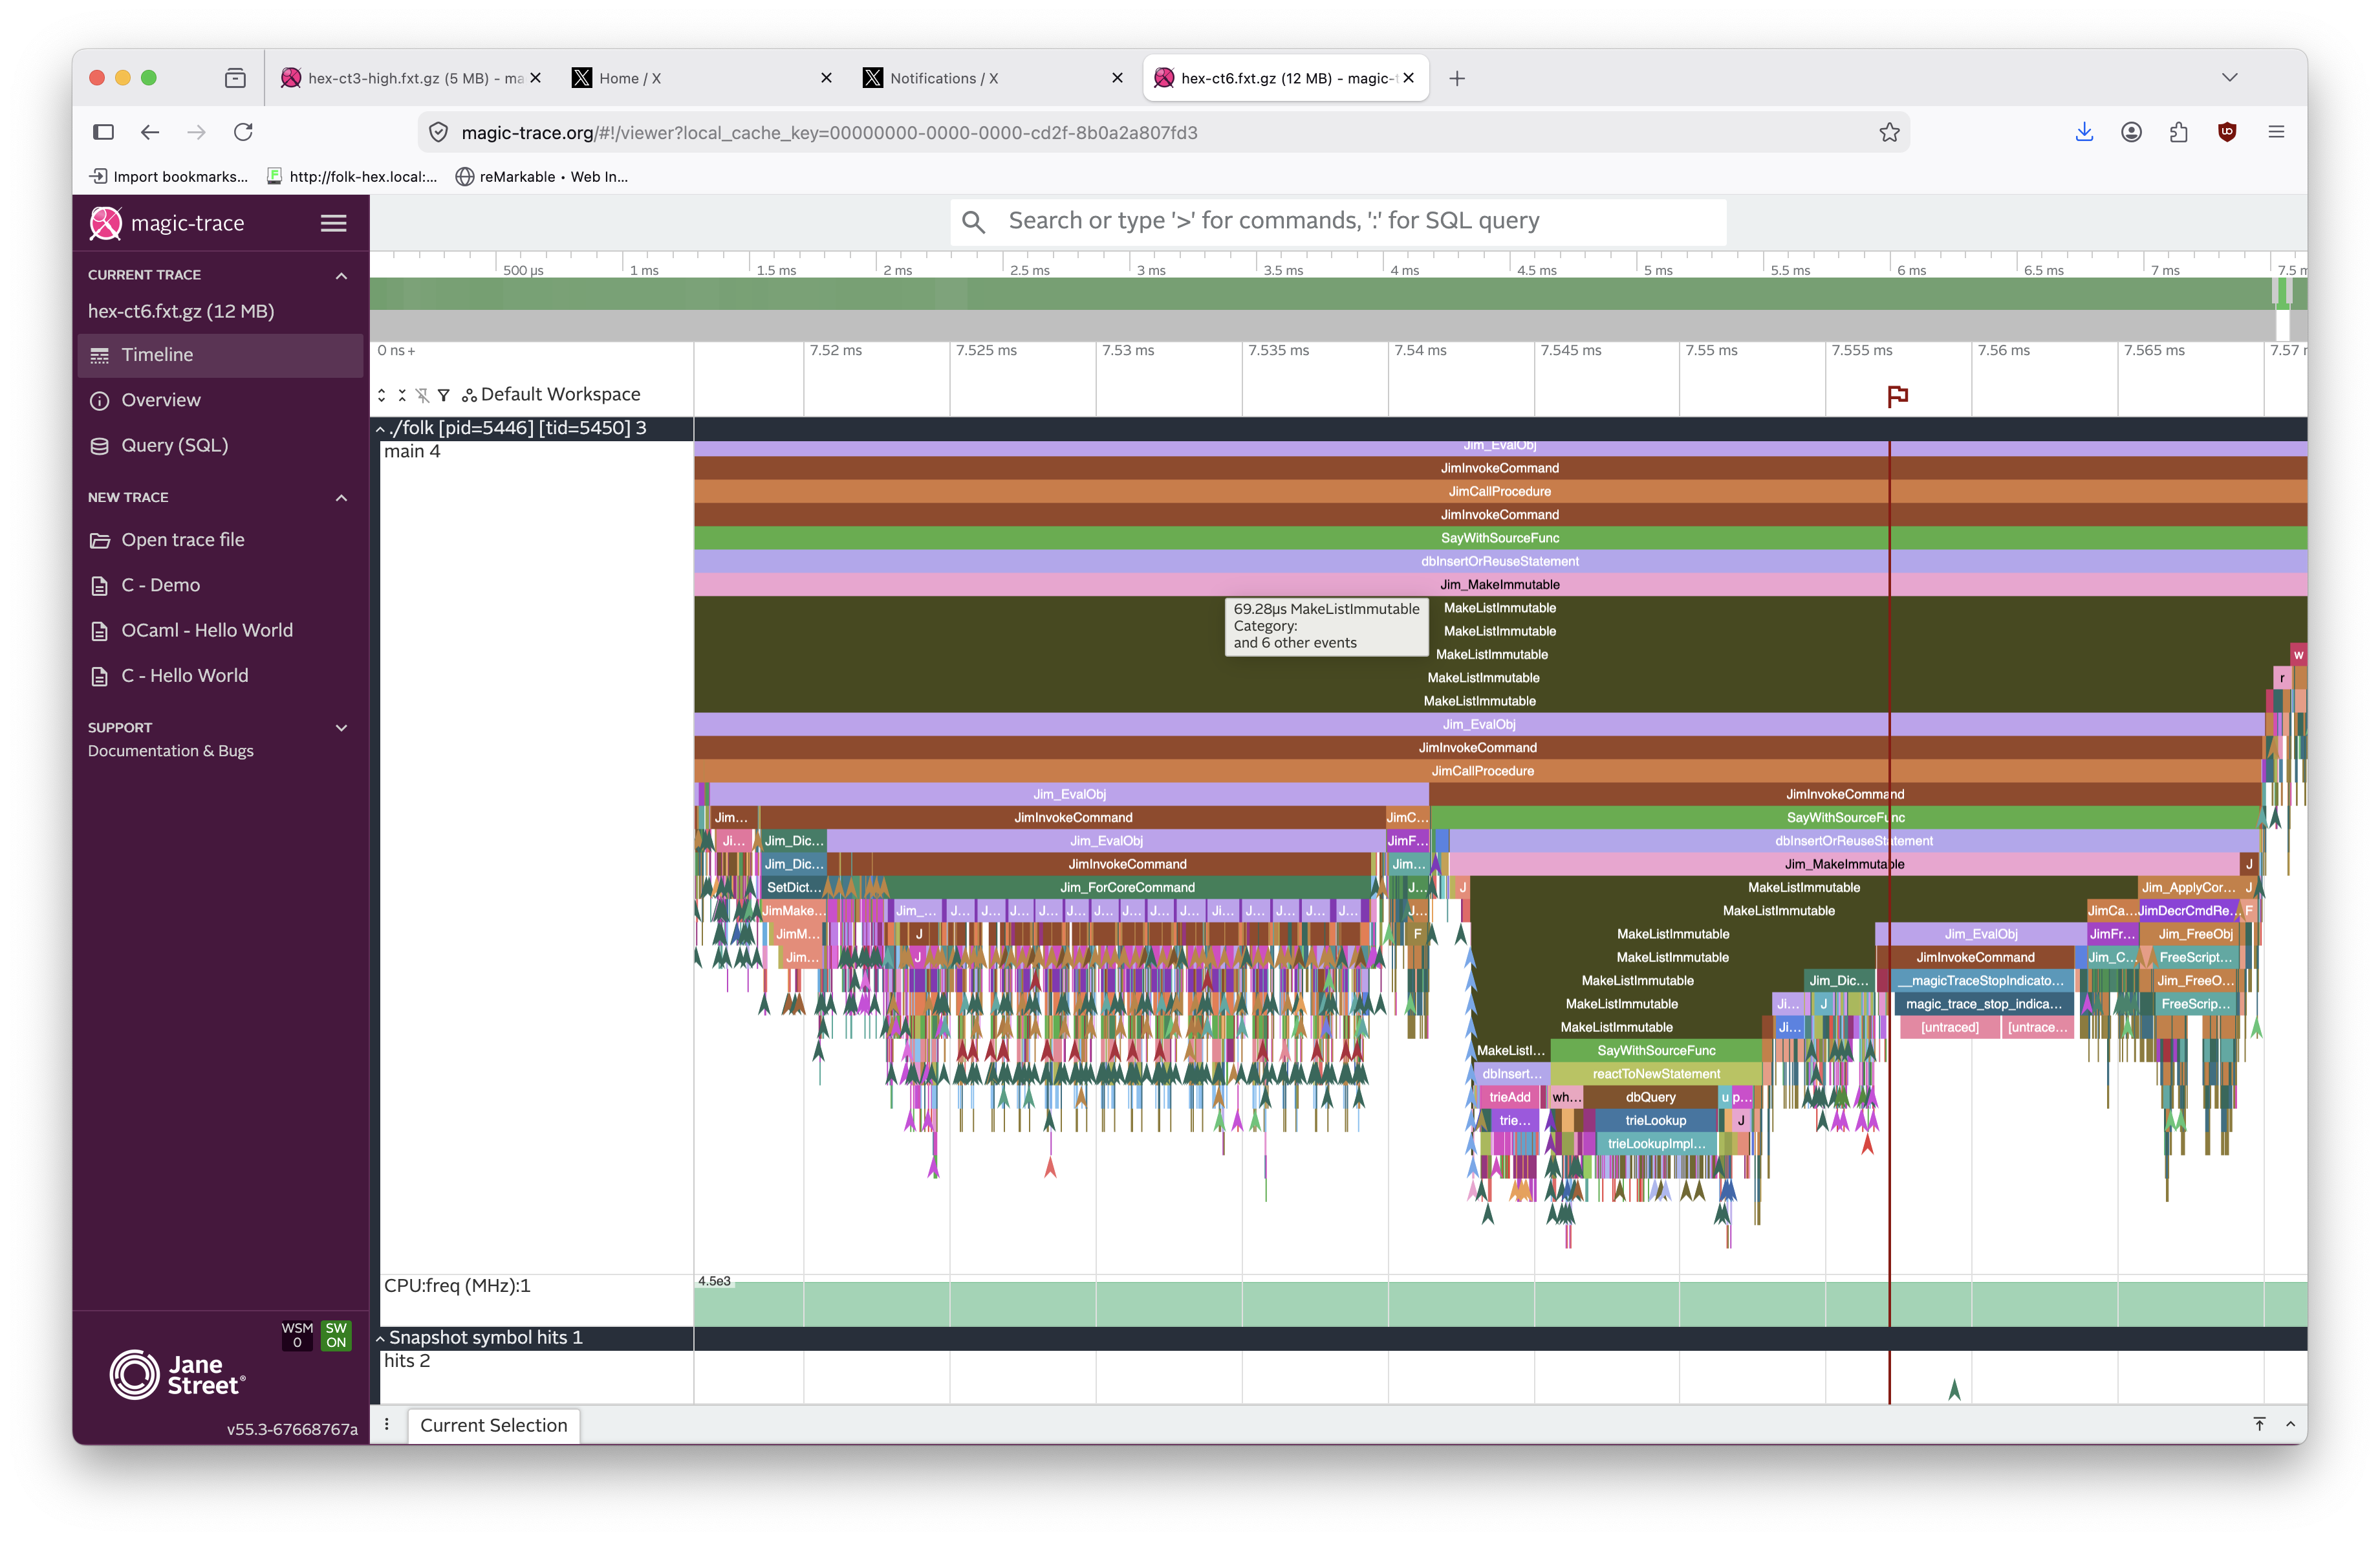The height and width of the screenshot is (1541, 2380).
Task: Click the service worker SW ON indicator
Action: [336, 1335]
